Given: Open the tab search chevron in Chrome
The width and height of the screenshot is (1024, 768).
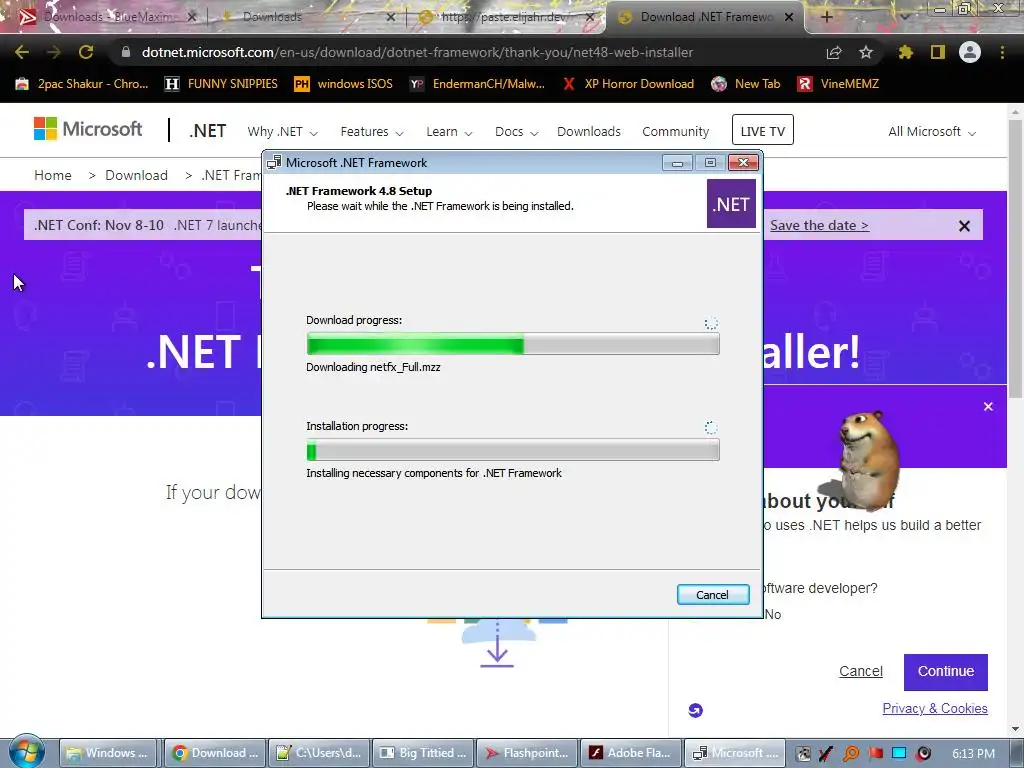Looking at the screenshot, I should tap(905, 17).
